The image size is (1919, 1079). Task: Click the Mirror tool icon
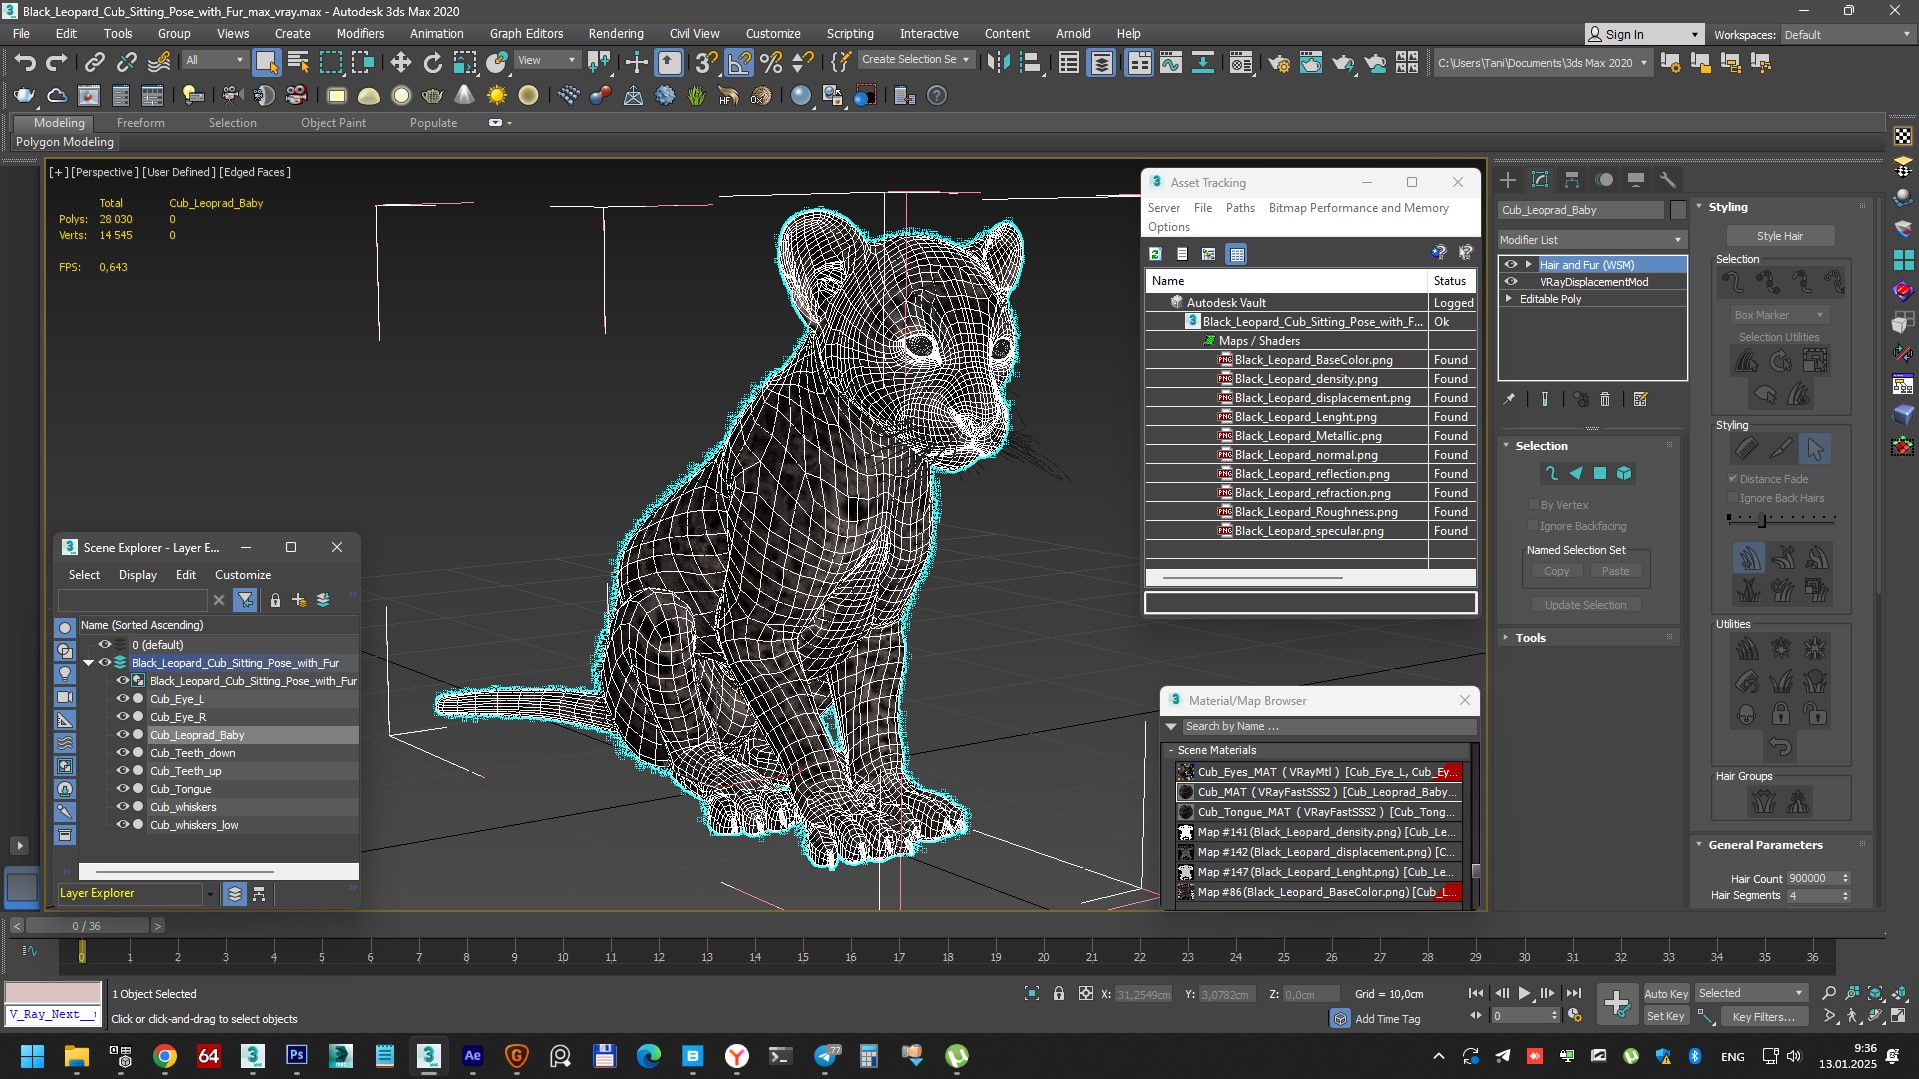click(998, 63)
